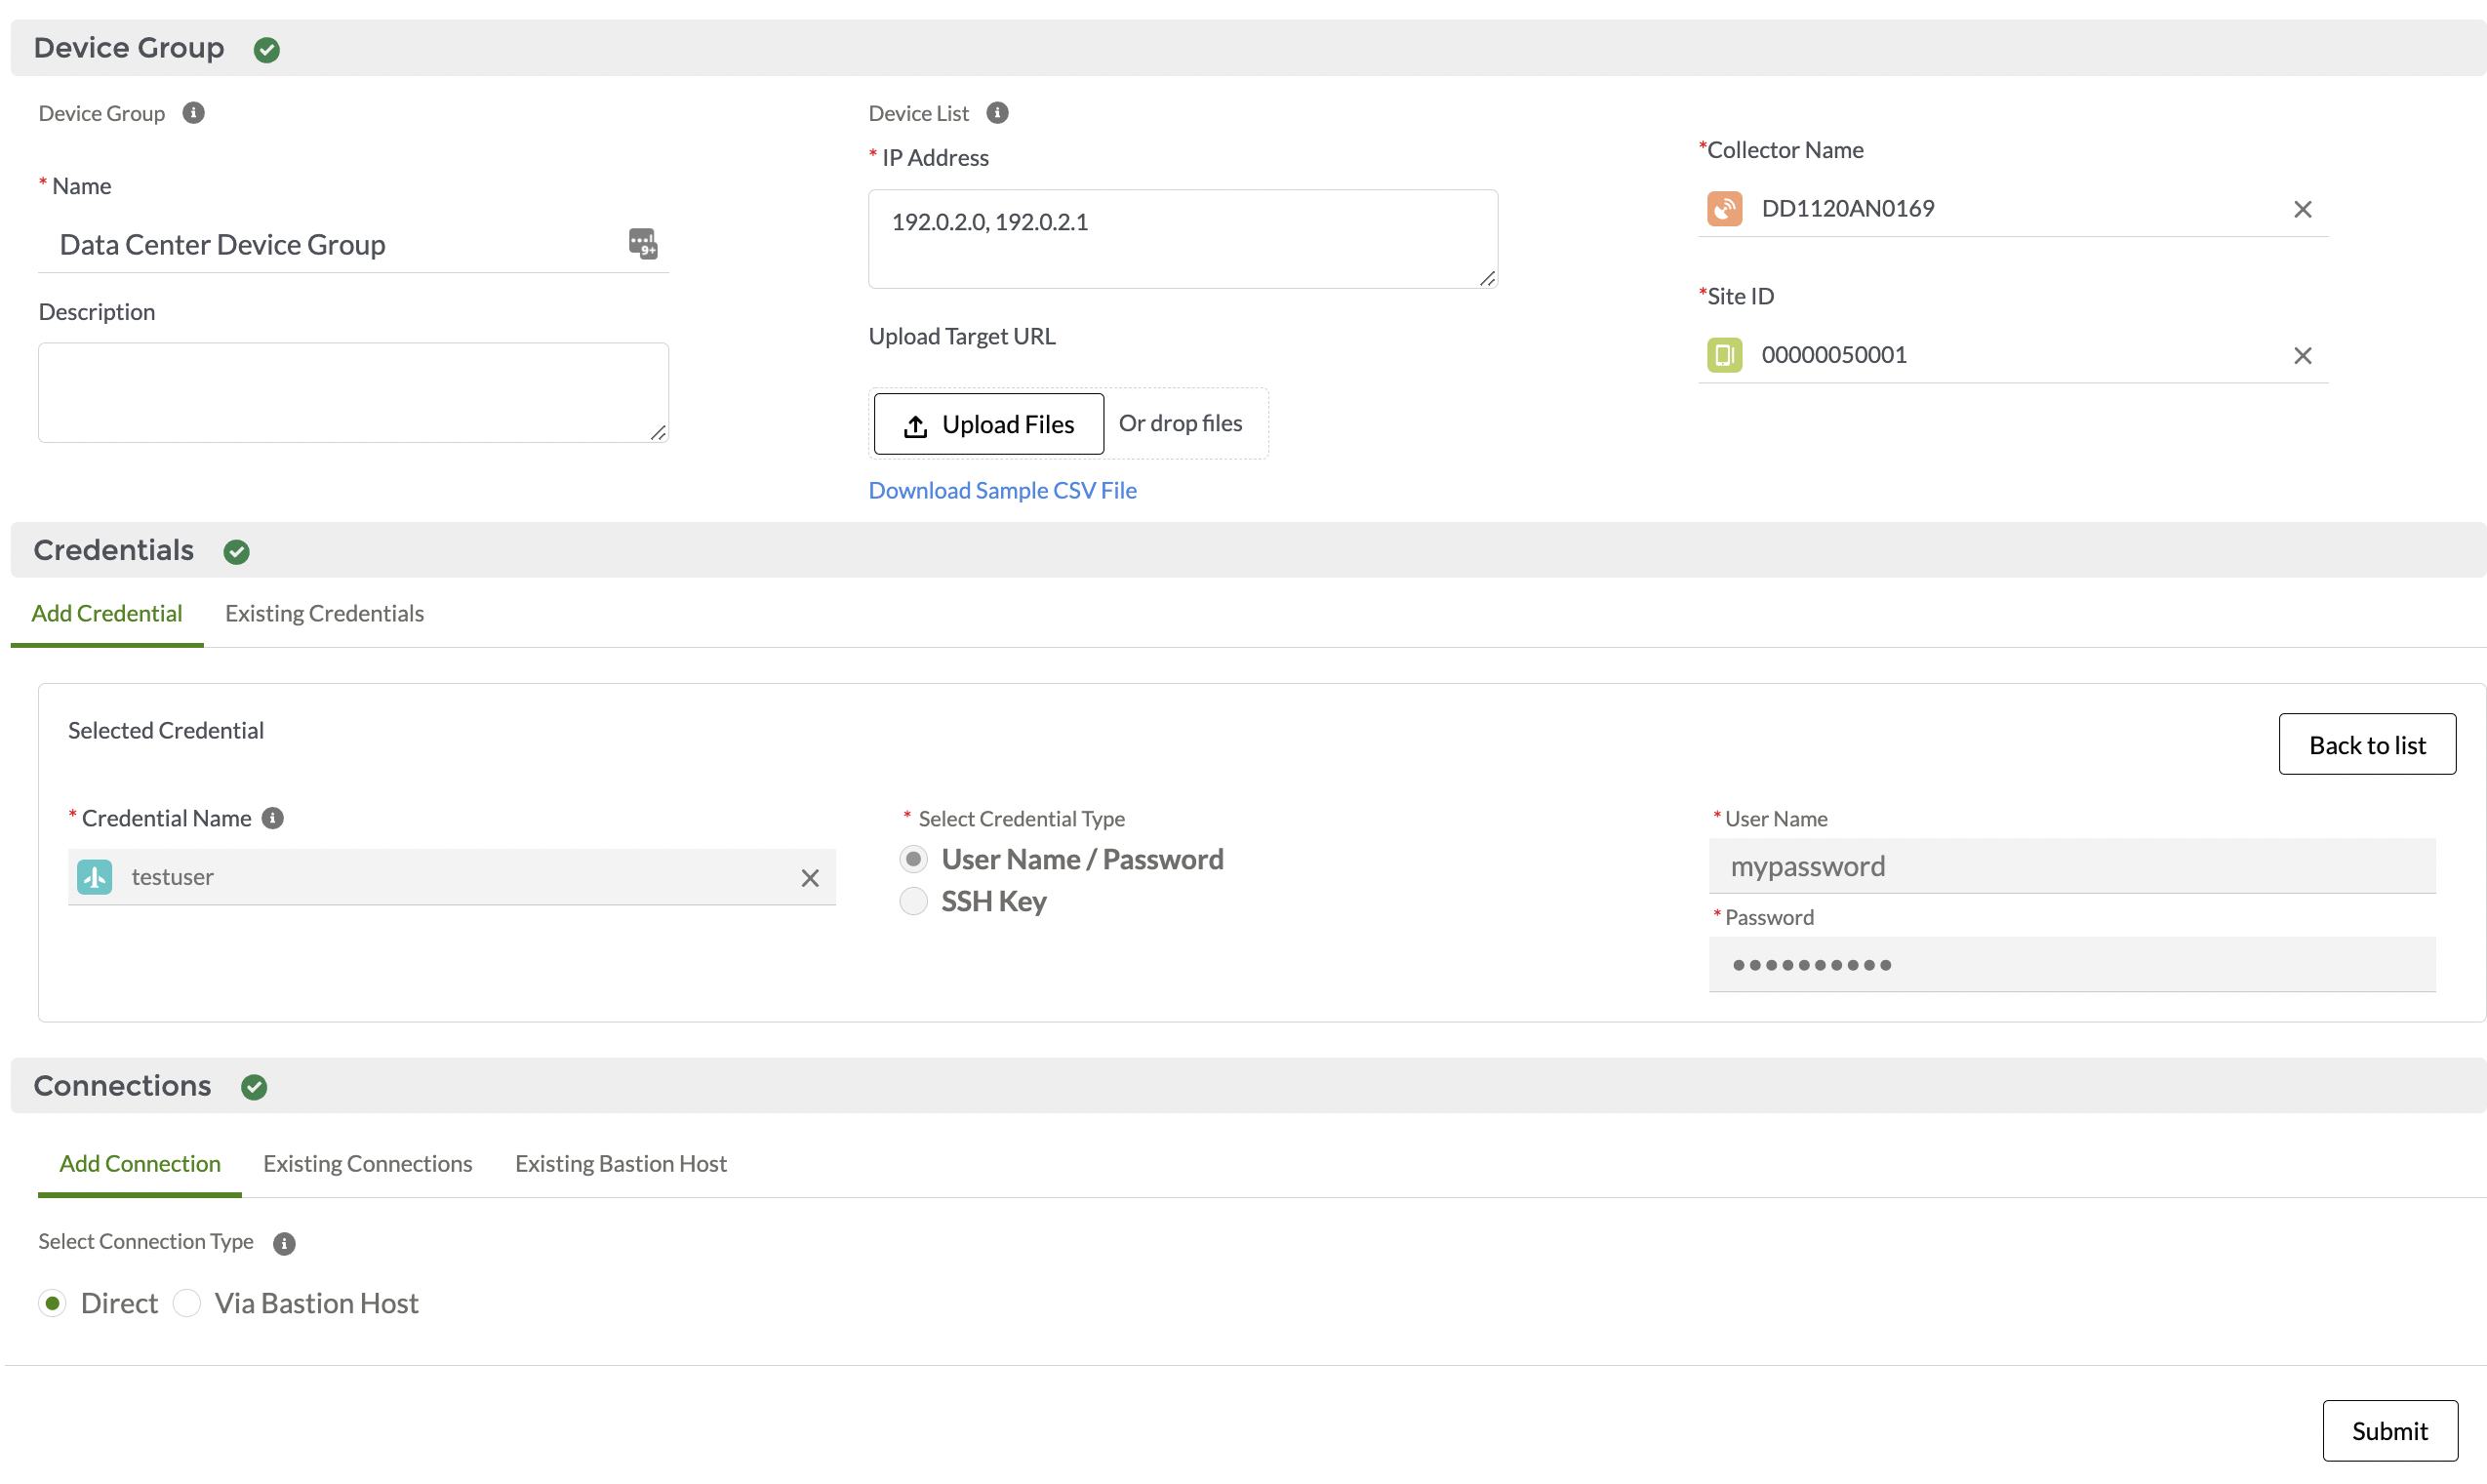Click the collector icon beside DD1120AN0169
Viewport: 2487px width, 1484px height.
(1724, 208)
